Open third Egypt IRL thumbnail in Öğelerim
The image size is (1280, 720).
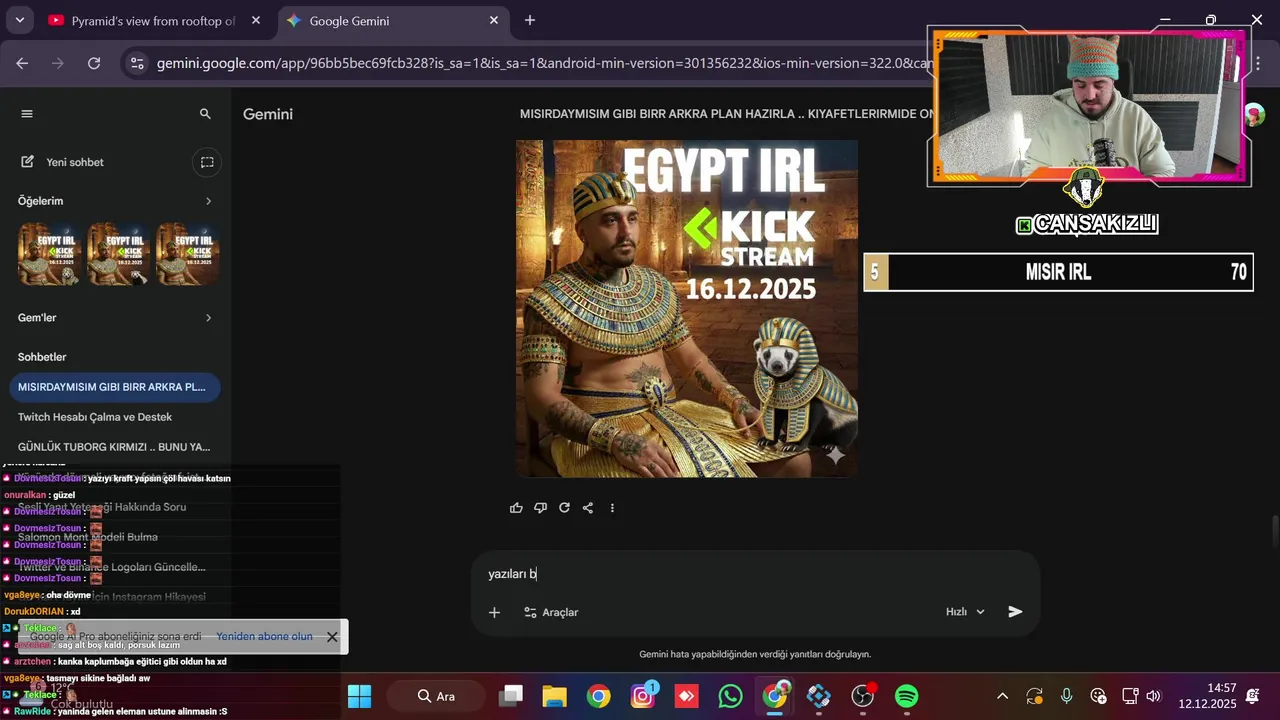coord(188,254)
